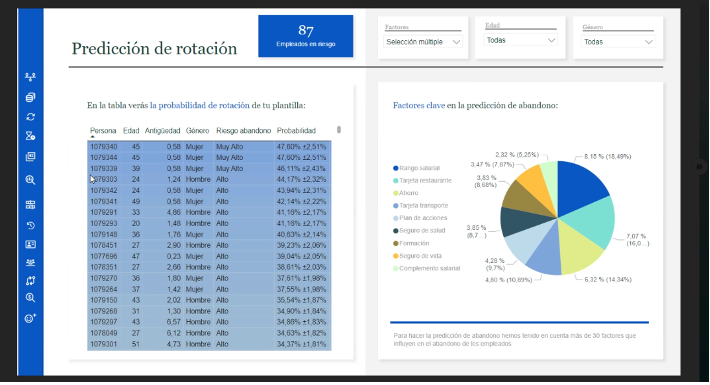Select the 'Ahorro' legend entry
This screenshot has height=385, width=710.
405,193
